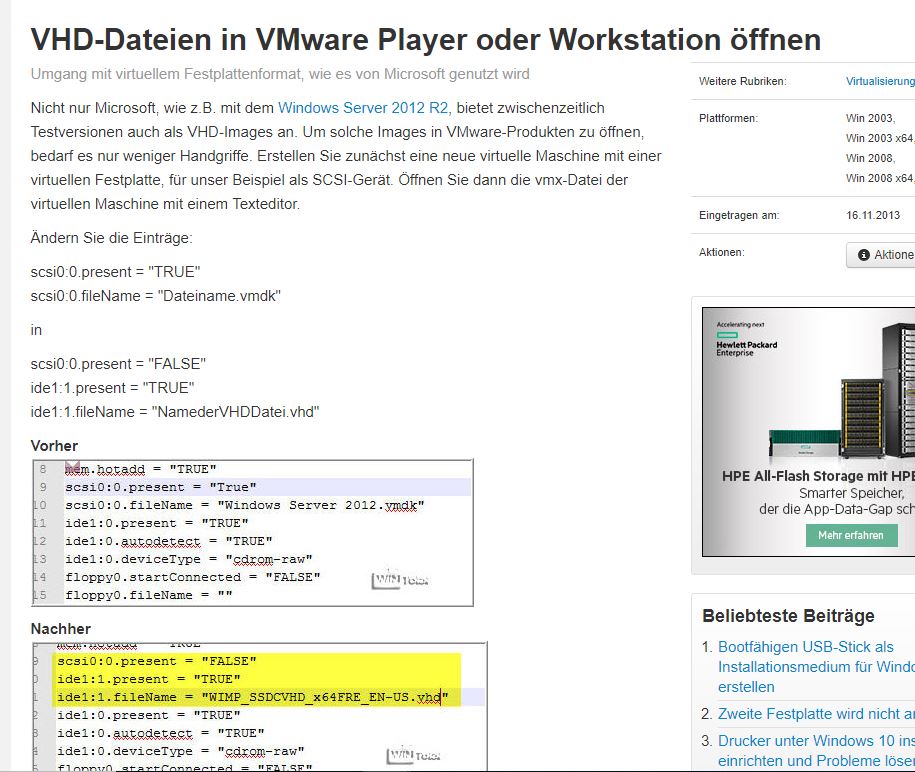Open the Windows Server 2012 R2 link
This screenshot has width=915, height=772.
(x=363, y=108)
